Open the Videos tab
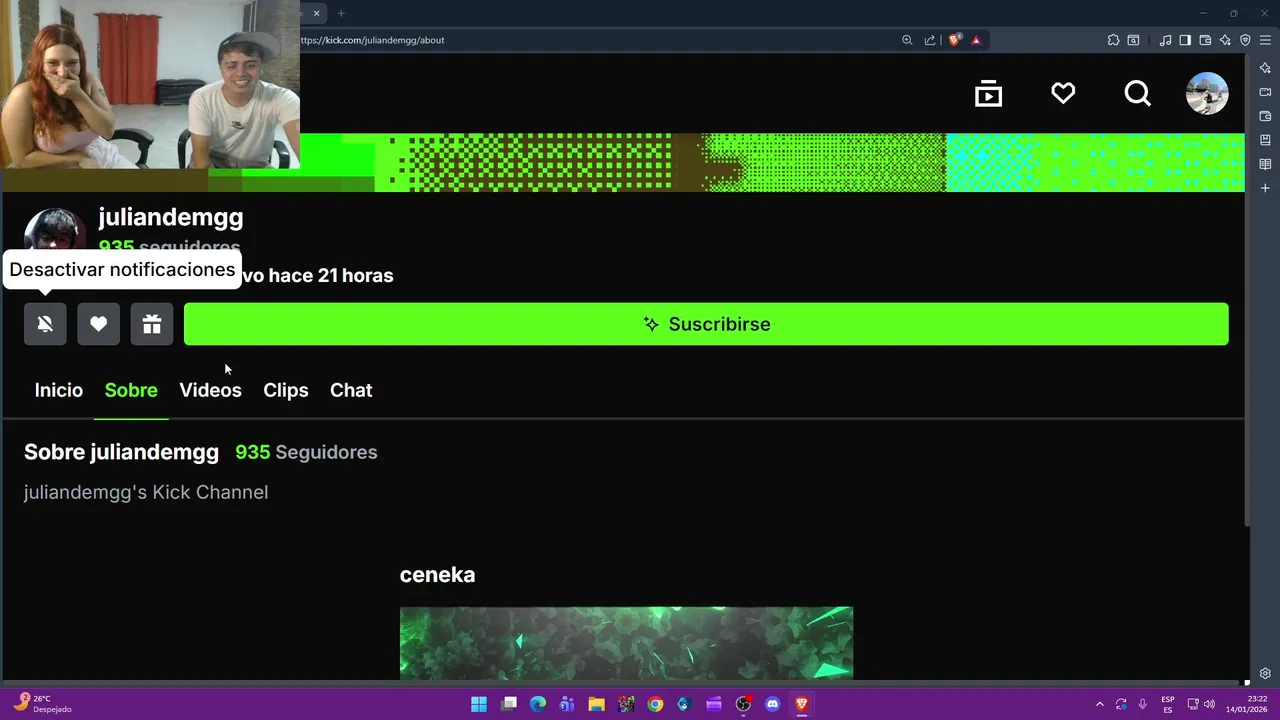This screenshot has height=720, width=1280. click(210, 390)
